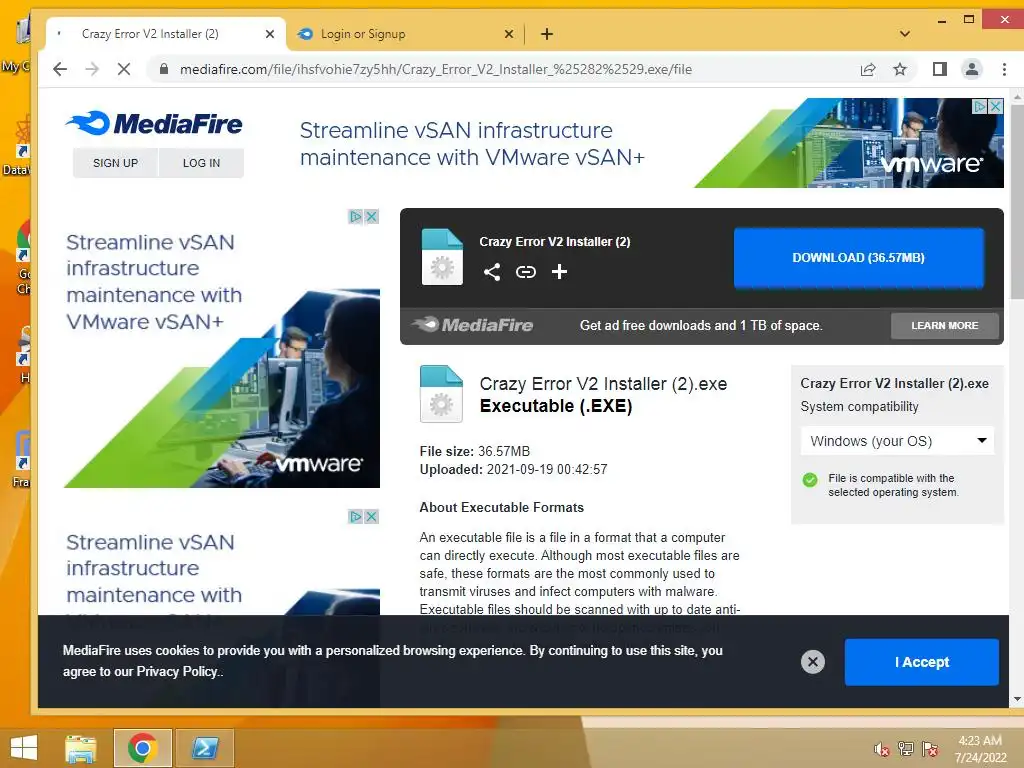Open the top VMware vSAN banner ad
1024x768 pixels.
tap(651, 143)
